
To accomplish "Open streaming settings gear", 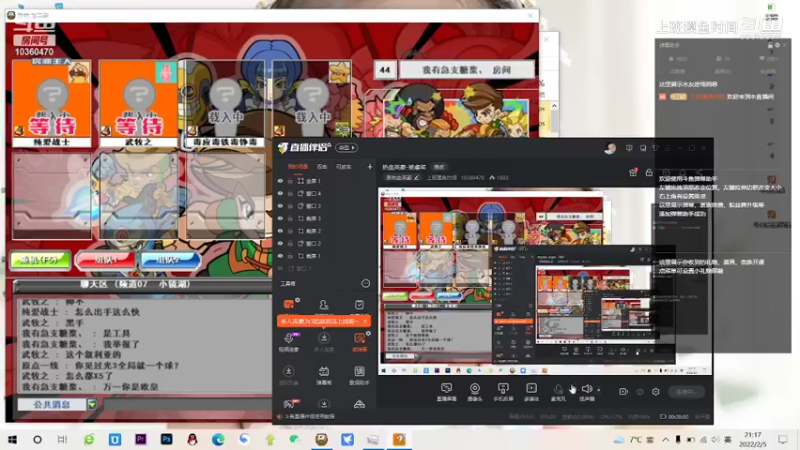I will tap(656, 391).
